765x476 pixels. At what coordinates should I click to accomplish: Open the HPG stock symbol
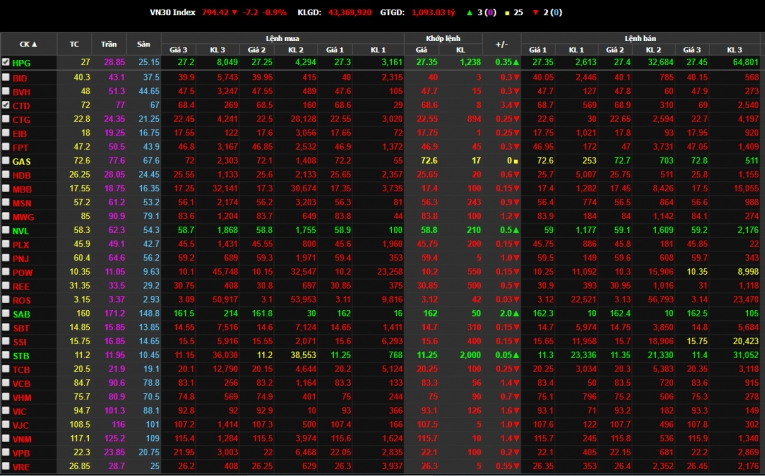tap(21, 63)
